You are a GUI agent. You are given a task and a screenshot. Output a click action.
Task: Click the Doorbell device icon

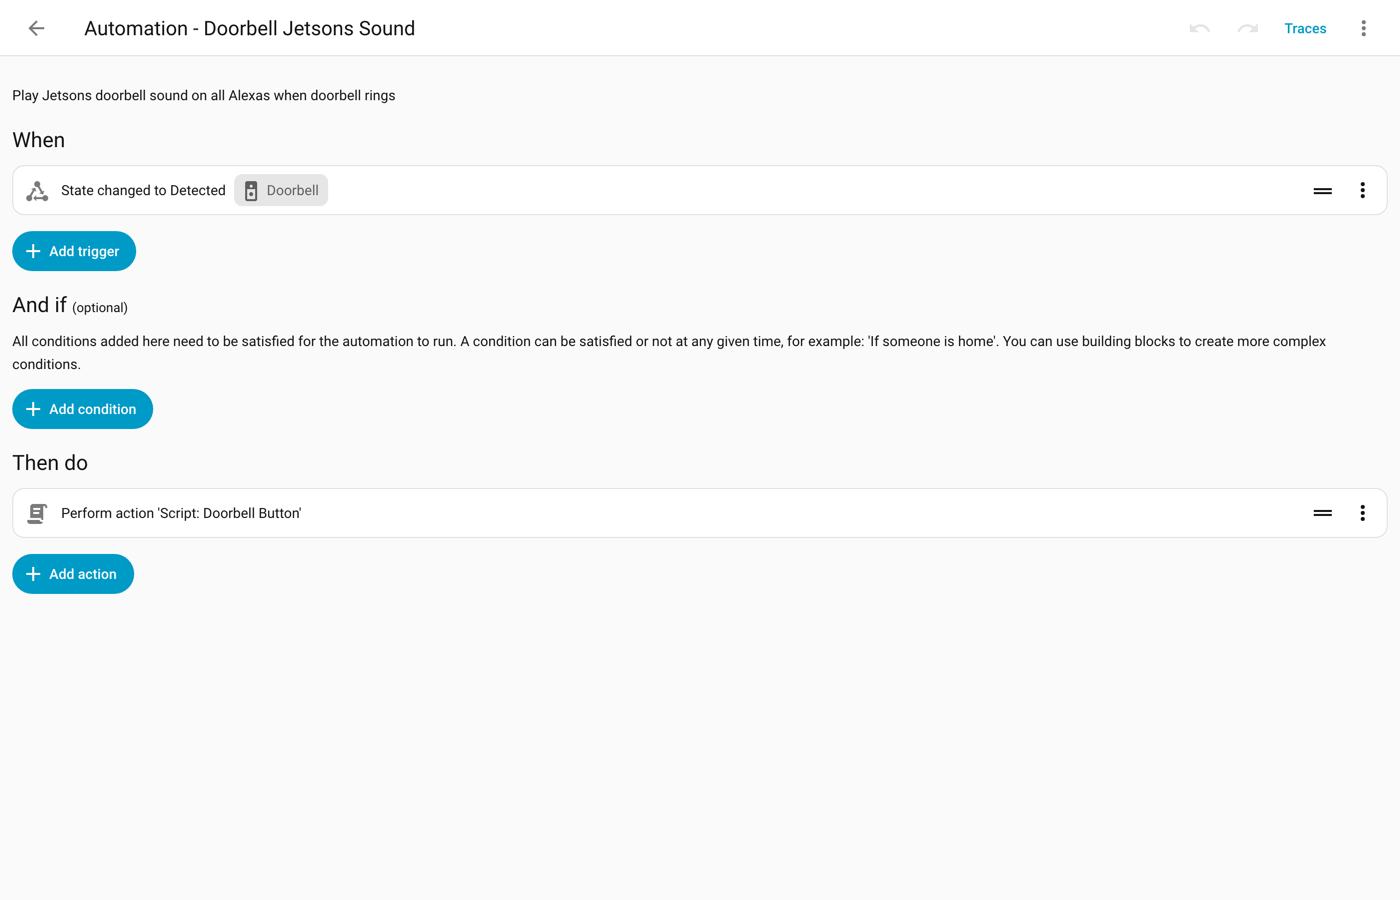click(x=251, y=191)
